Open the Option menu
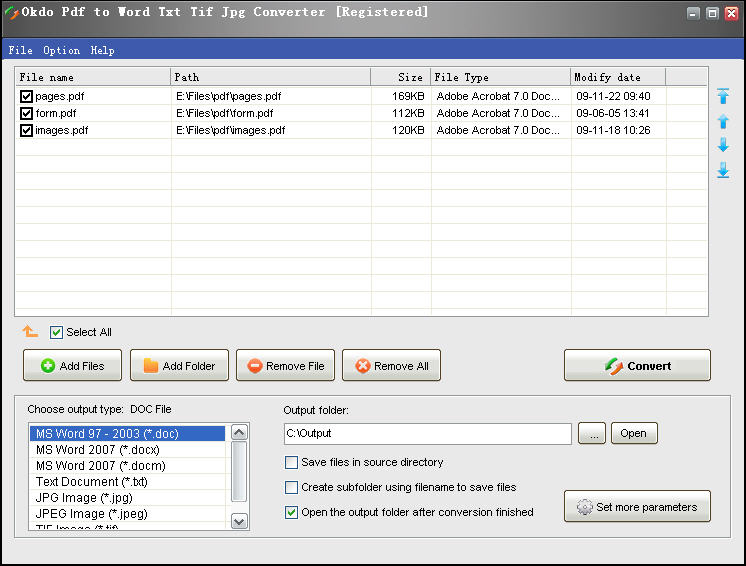This screenshot has height=566, width=746. [x=61, y=50]
